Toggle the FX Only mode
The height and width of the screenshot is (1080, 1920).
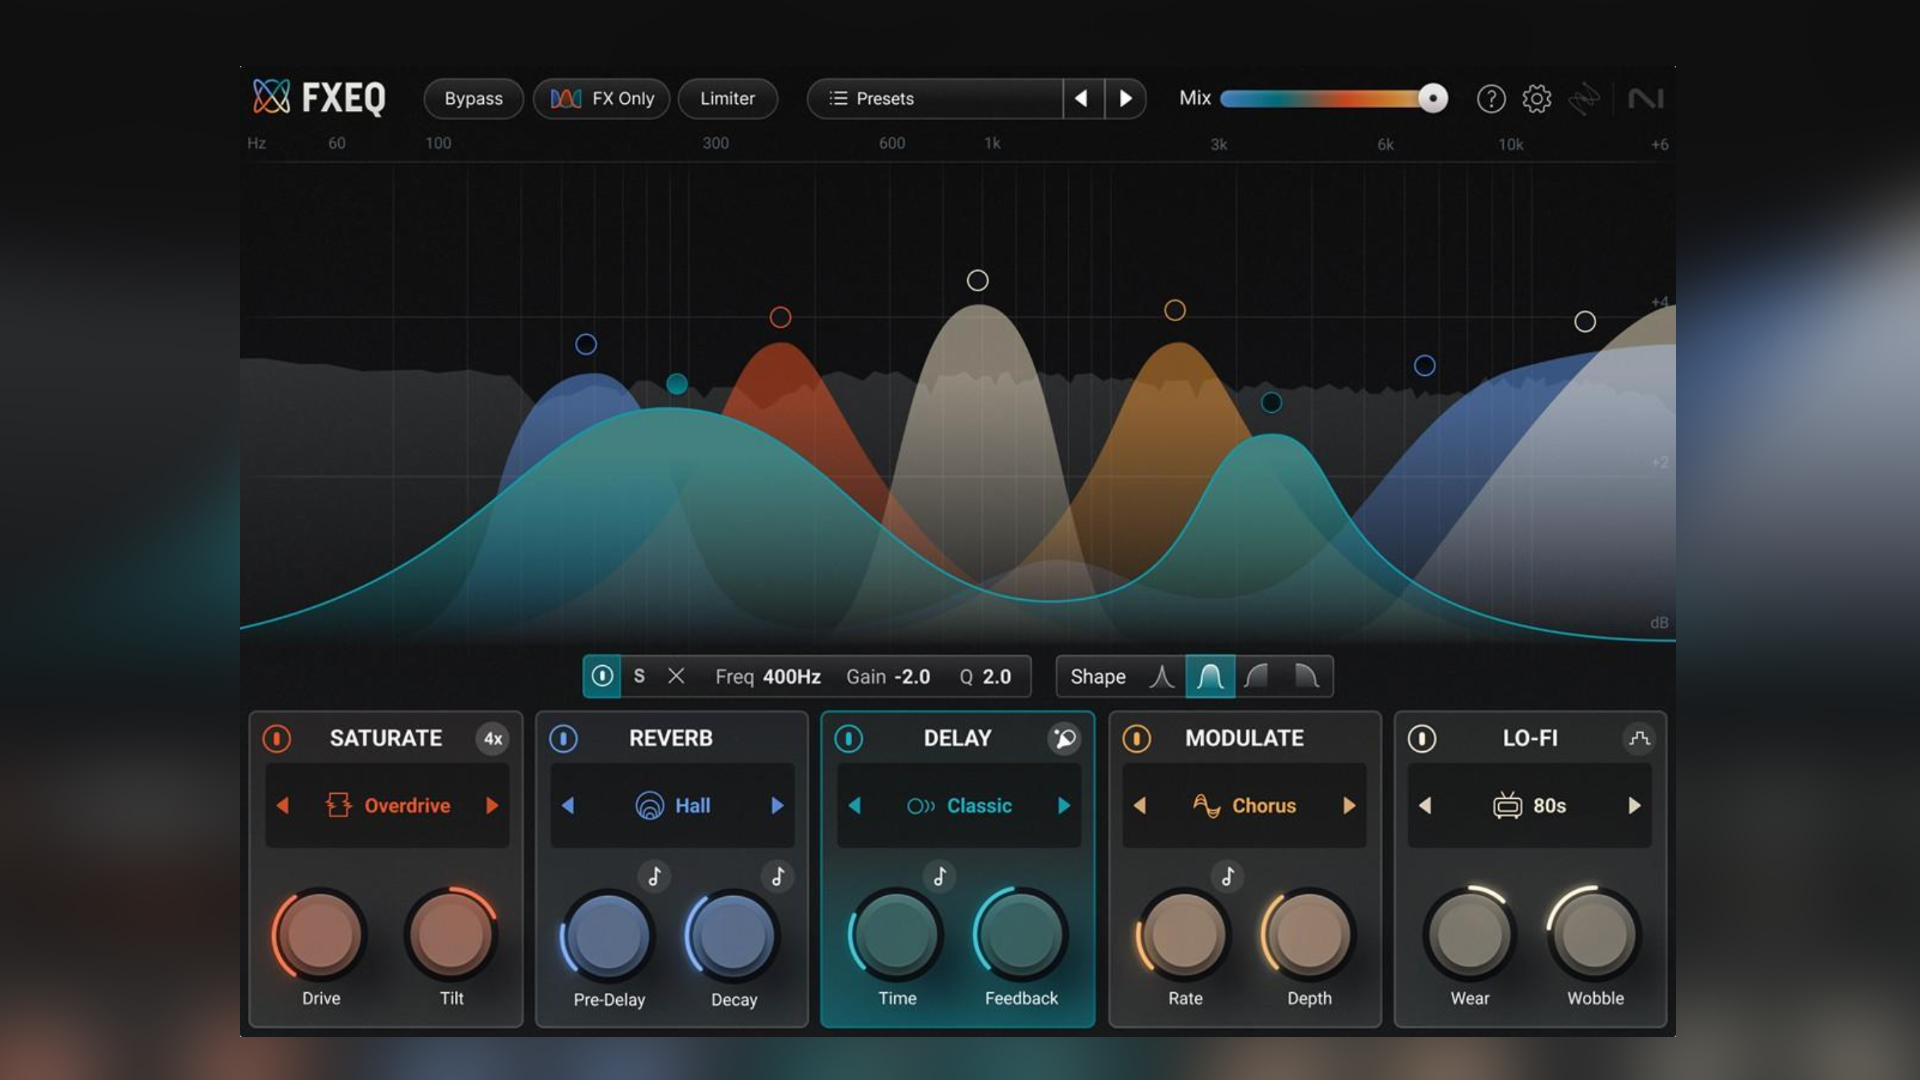(x=602, y=99)
